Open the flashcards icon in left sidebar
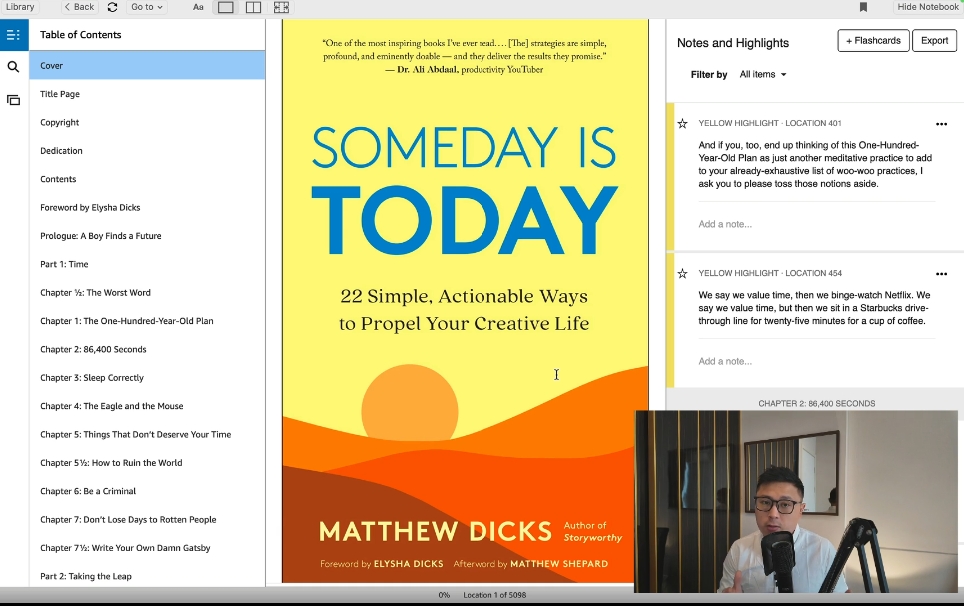 tap(13, 100)
